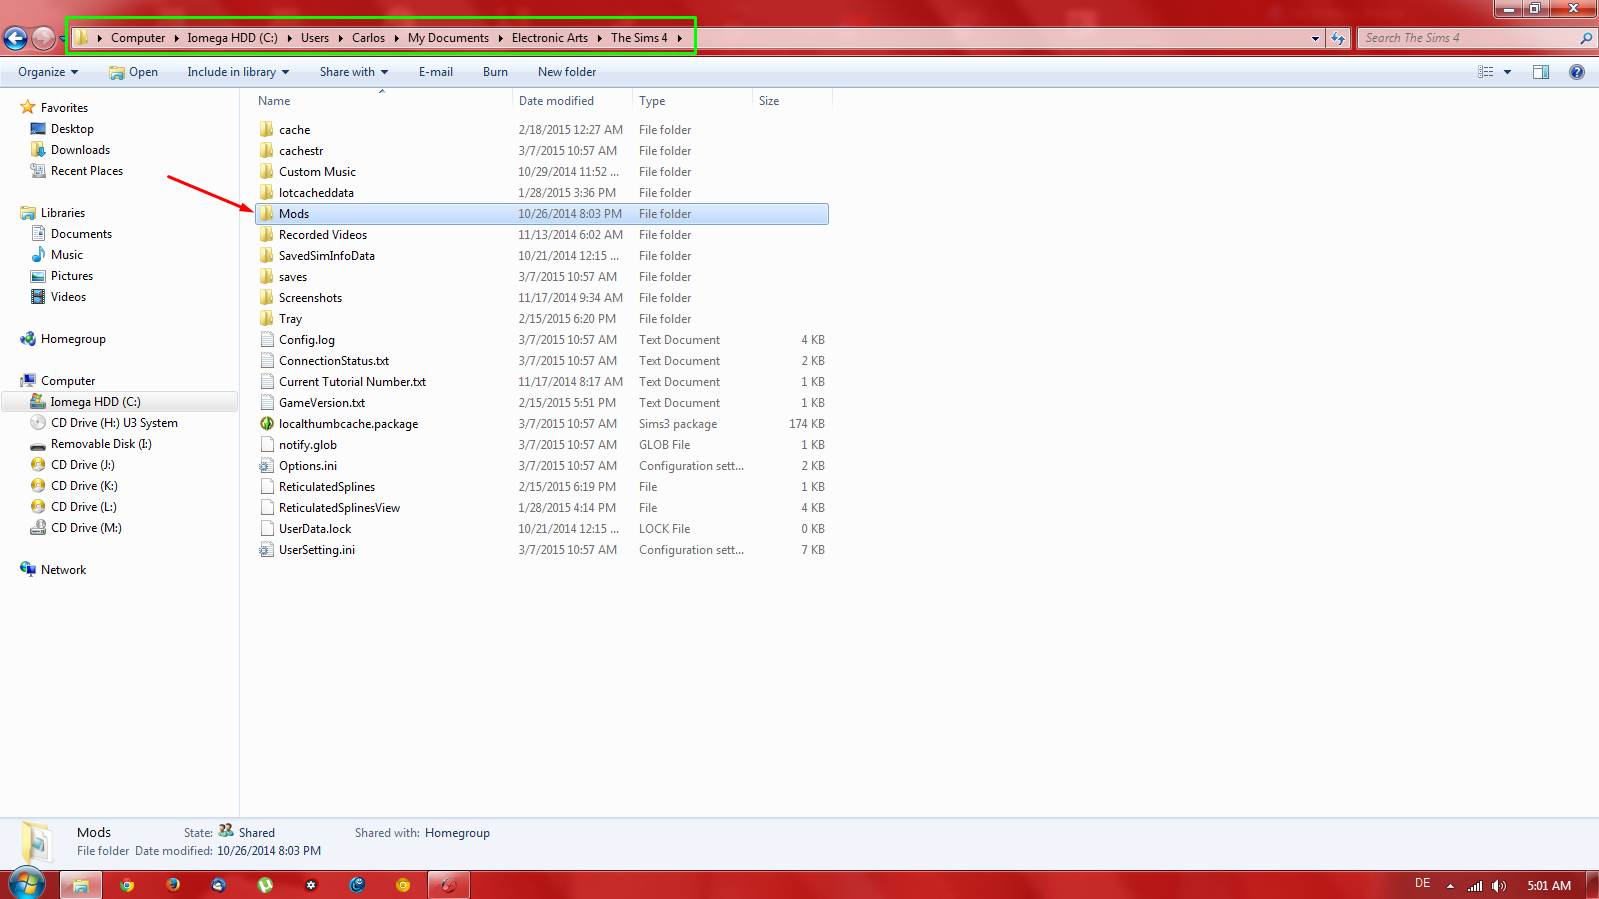Open Network in navigation pane
The height and width of the screenshot is (899, 1599).
pos(63,570)
